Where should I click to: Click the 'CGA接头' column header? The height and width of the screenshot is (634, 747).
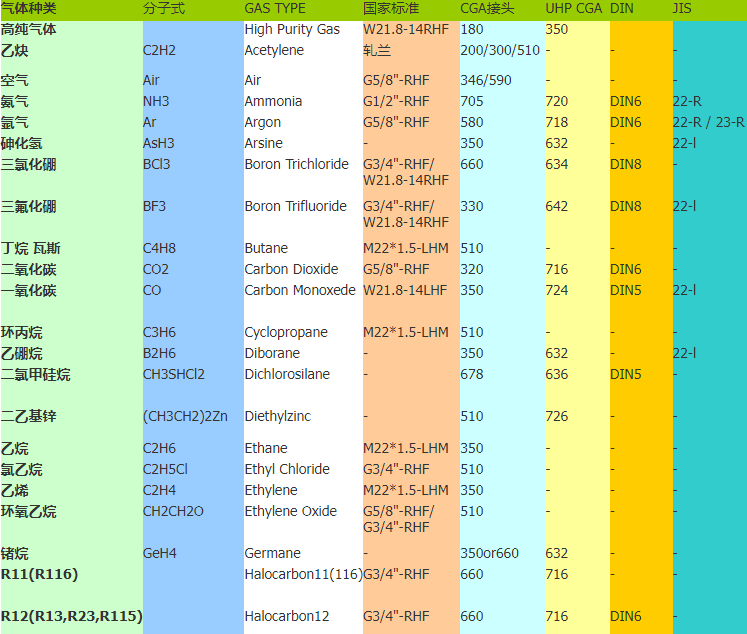pos(487,9)
